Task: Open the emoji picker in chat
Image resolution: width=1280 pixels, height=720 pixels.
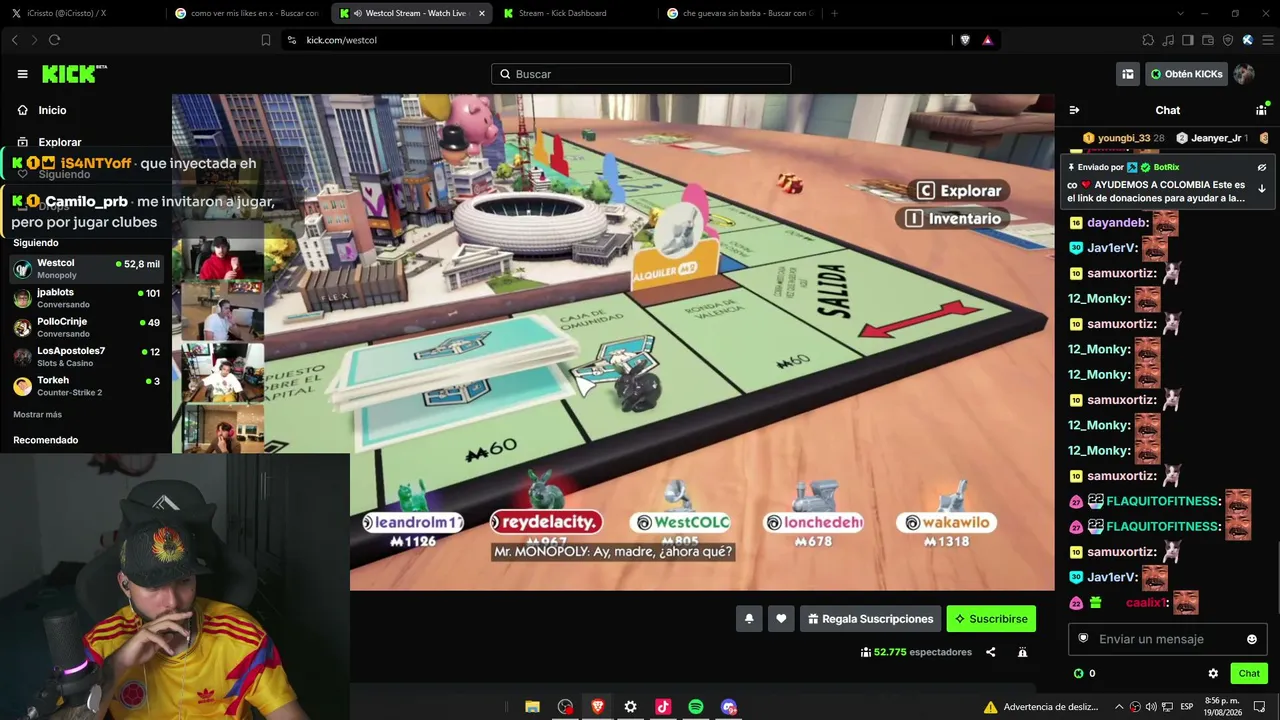Action: tap(1252, 639)
